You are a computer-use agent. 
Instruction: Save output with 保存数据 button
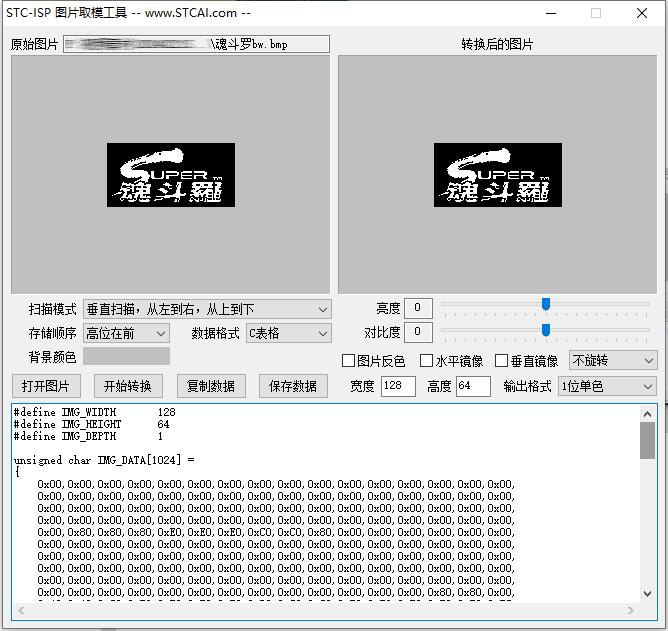click(x=293, y=386)
